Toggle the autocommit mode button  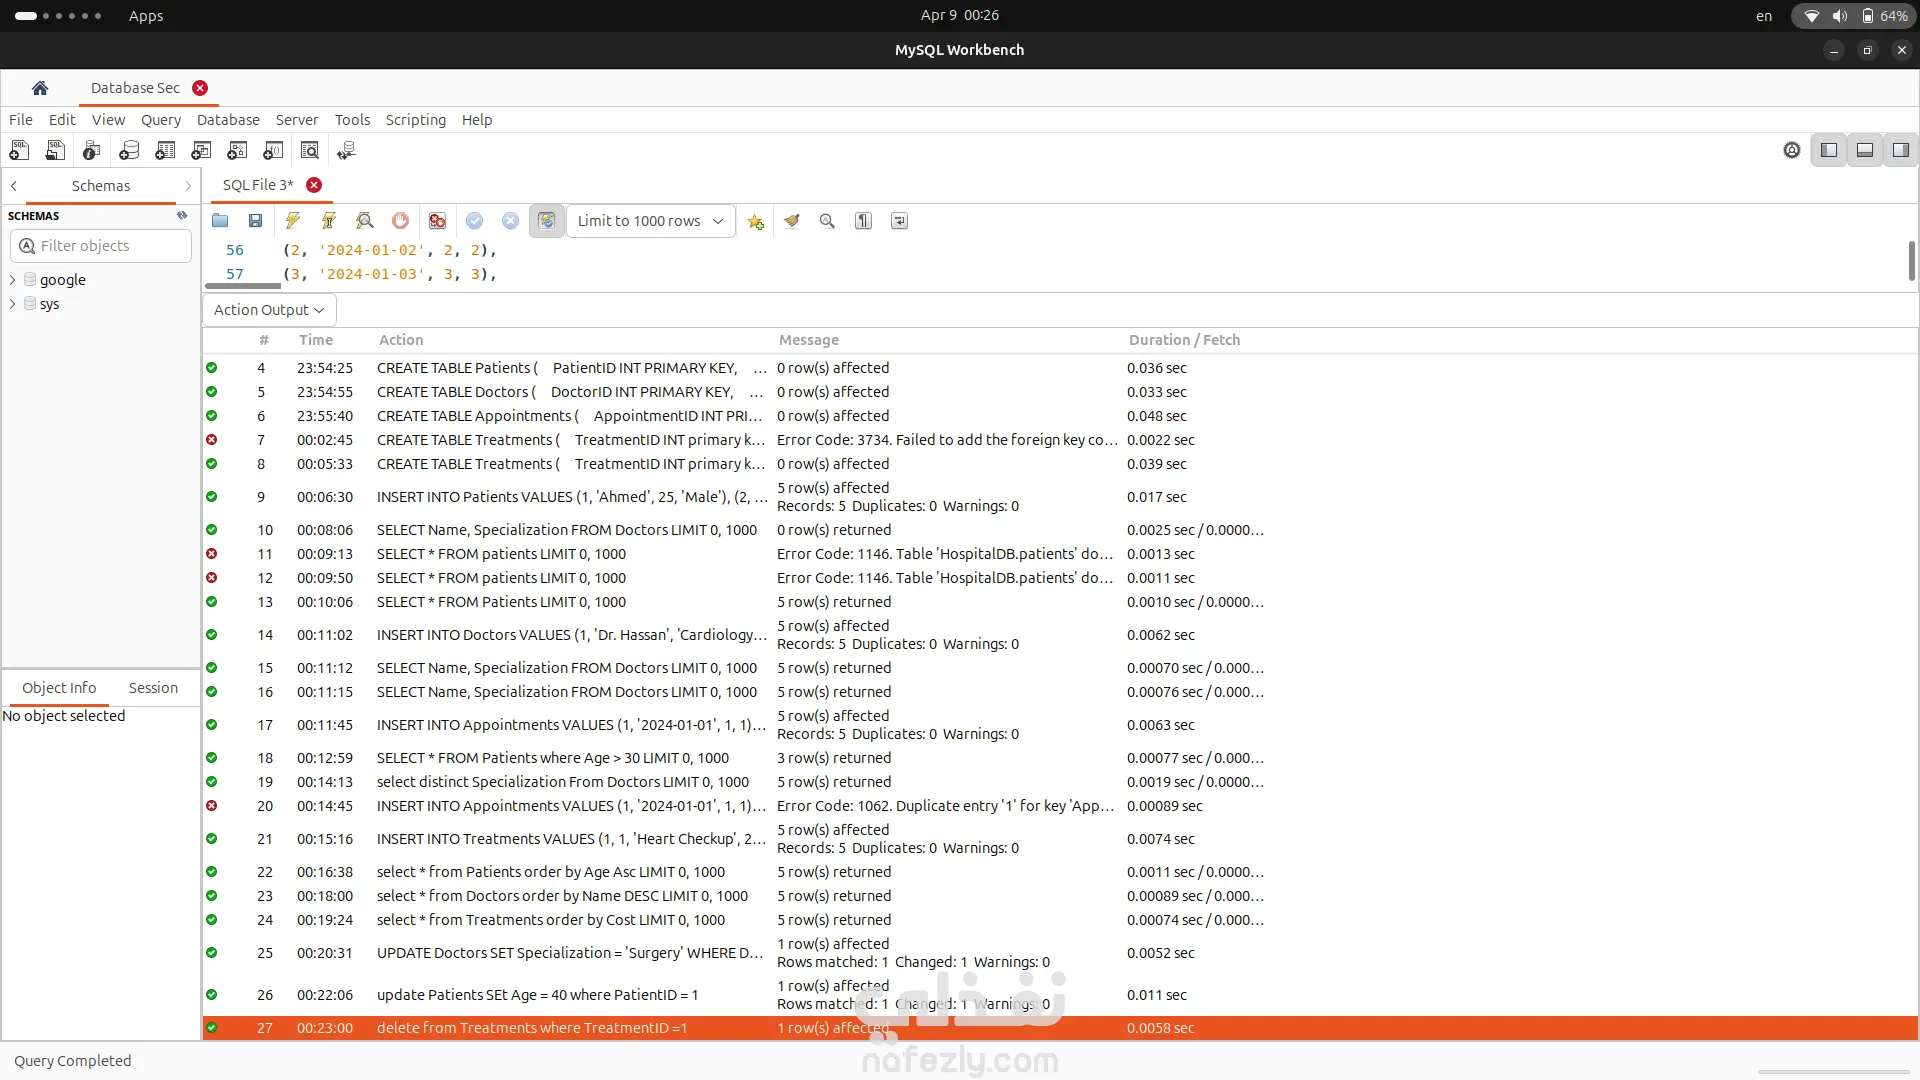point(546,221)
